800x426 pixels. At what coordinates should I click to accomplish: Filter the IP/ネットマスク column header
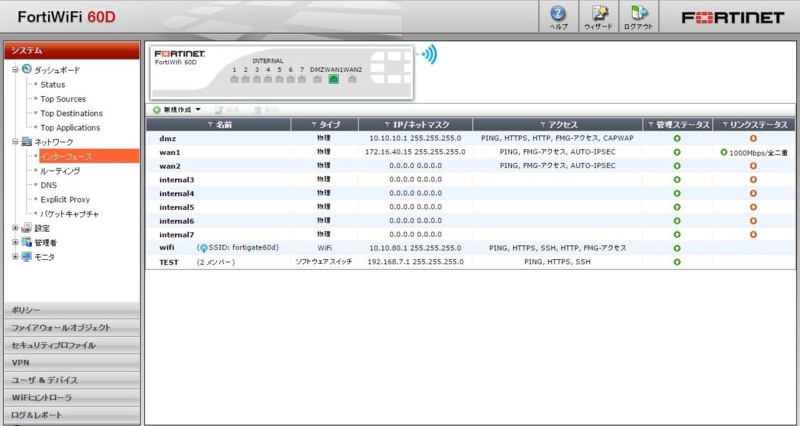pos(387,125)
